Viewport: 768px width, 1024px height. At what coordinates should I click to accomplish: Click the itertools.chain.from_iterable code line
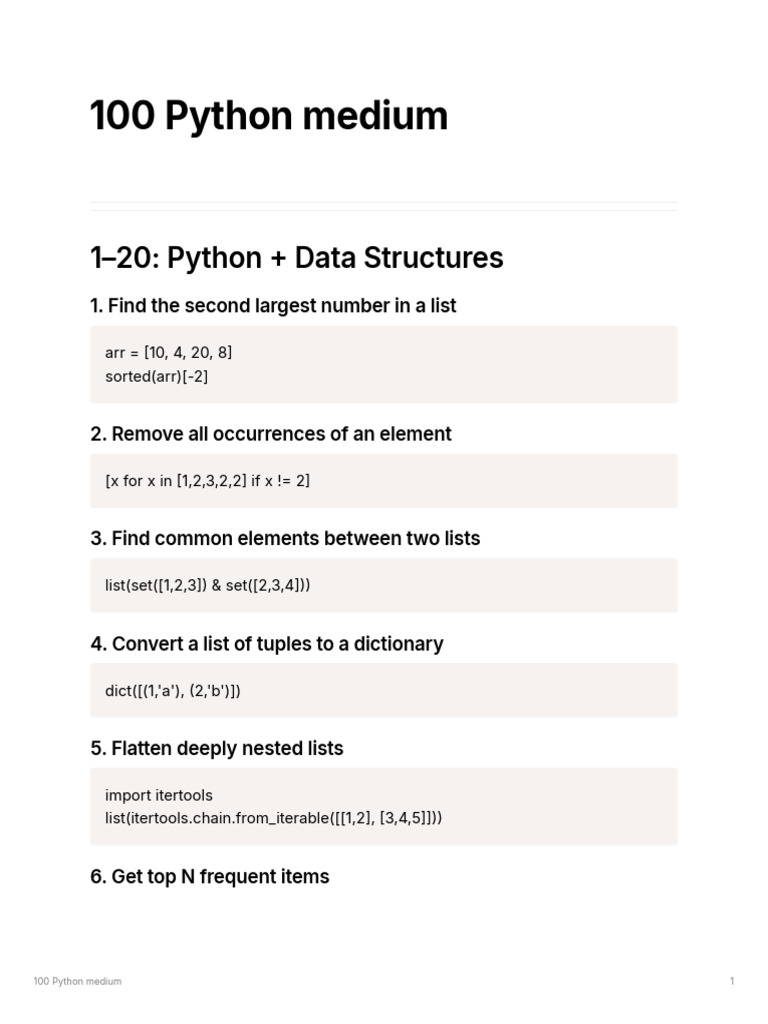tap(273, 818)
